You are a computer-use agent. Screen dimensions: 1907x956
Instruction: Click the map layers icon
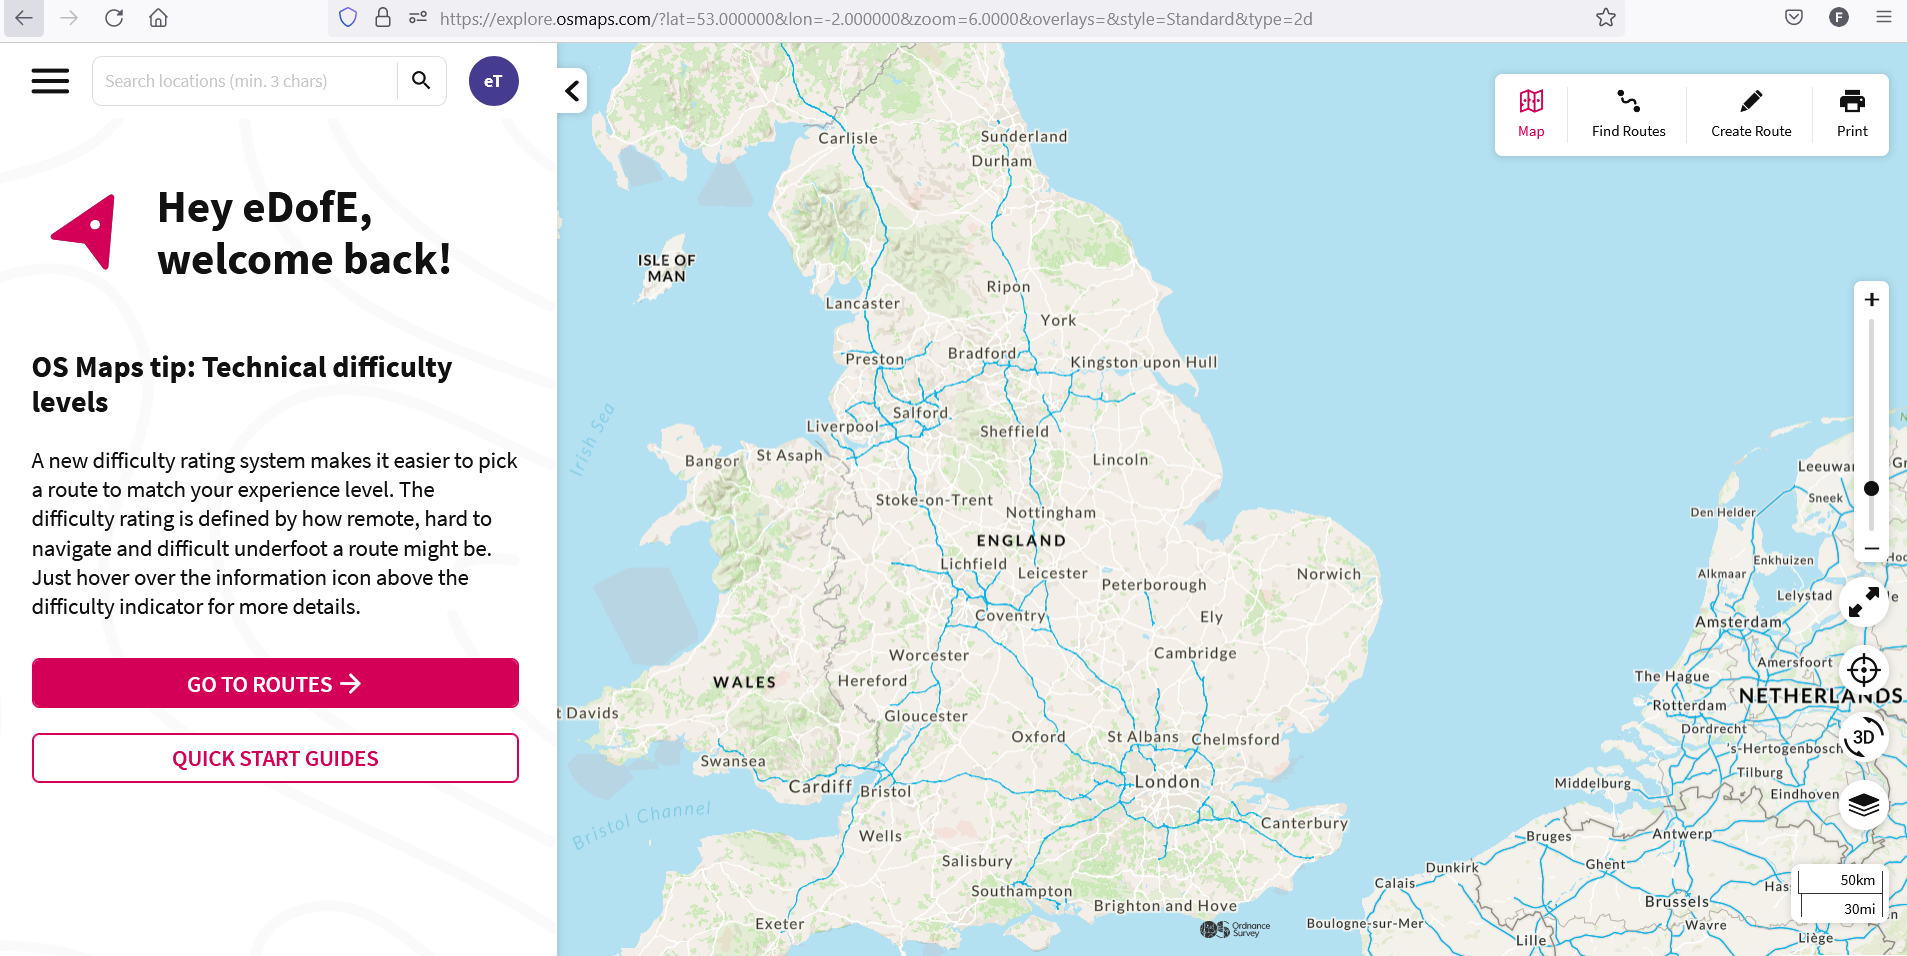[x=1862, y=804]
